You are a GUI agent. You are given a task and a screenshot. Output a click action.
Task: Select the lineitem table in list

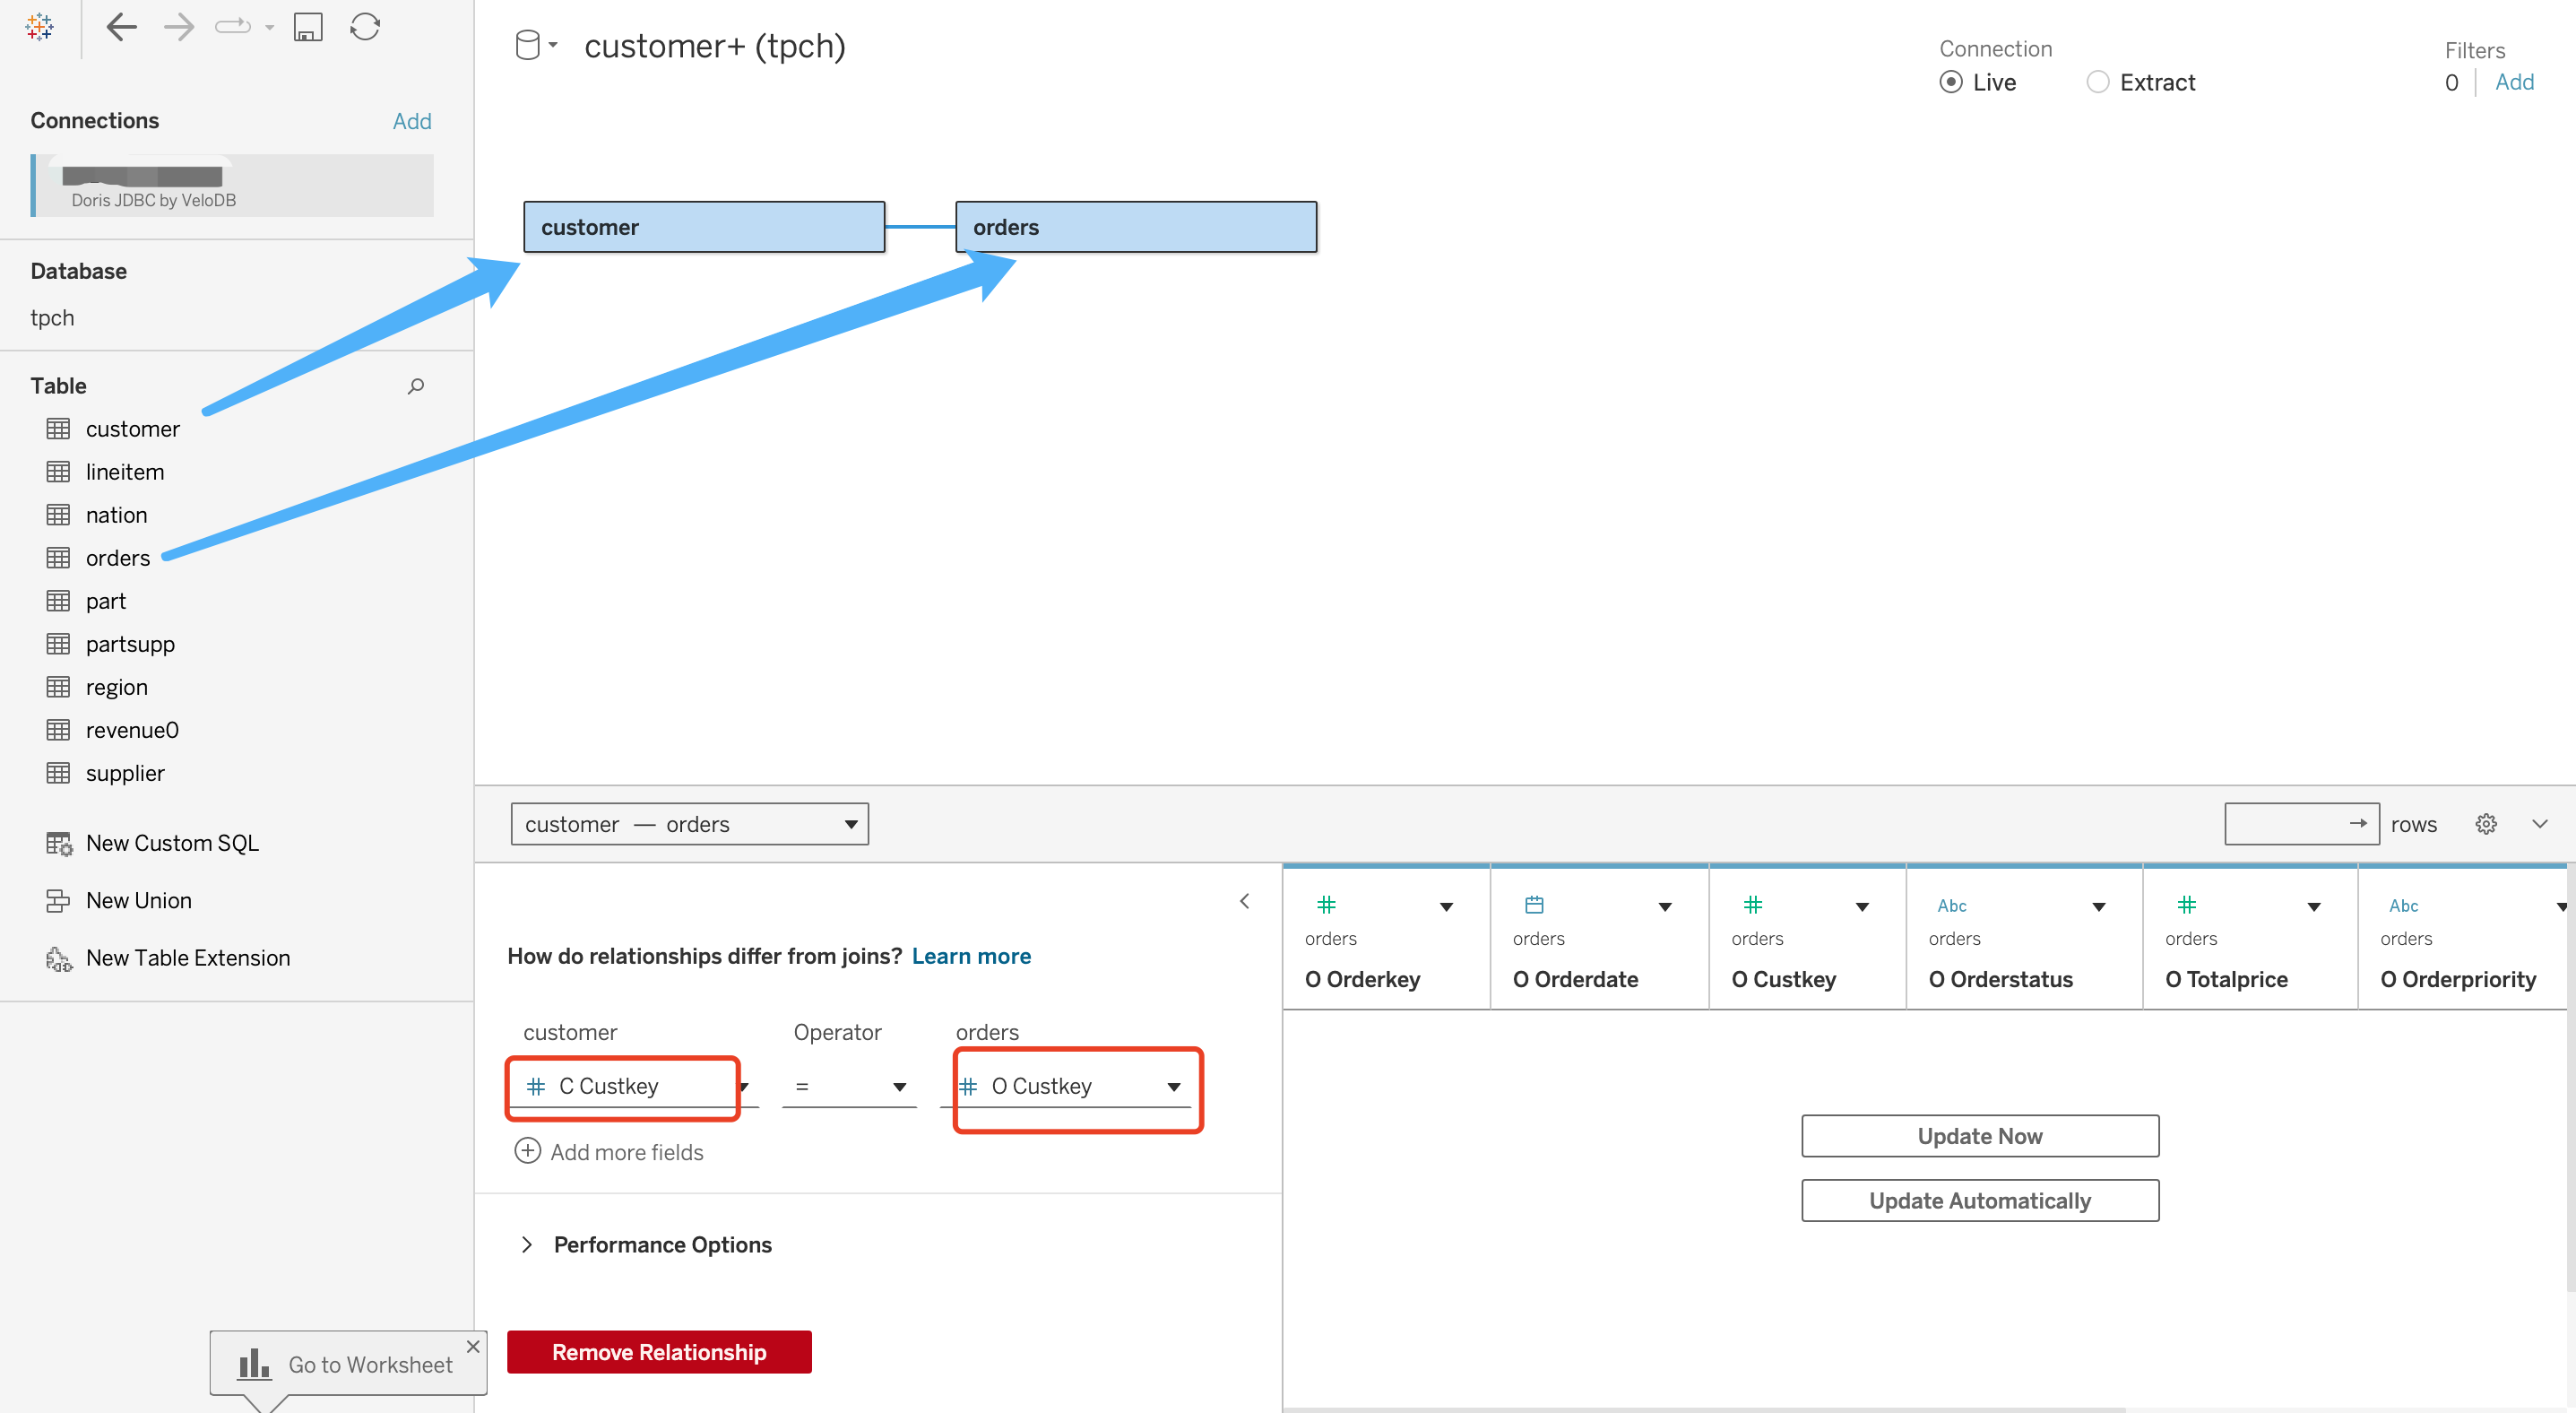click(125, 472)
